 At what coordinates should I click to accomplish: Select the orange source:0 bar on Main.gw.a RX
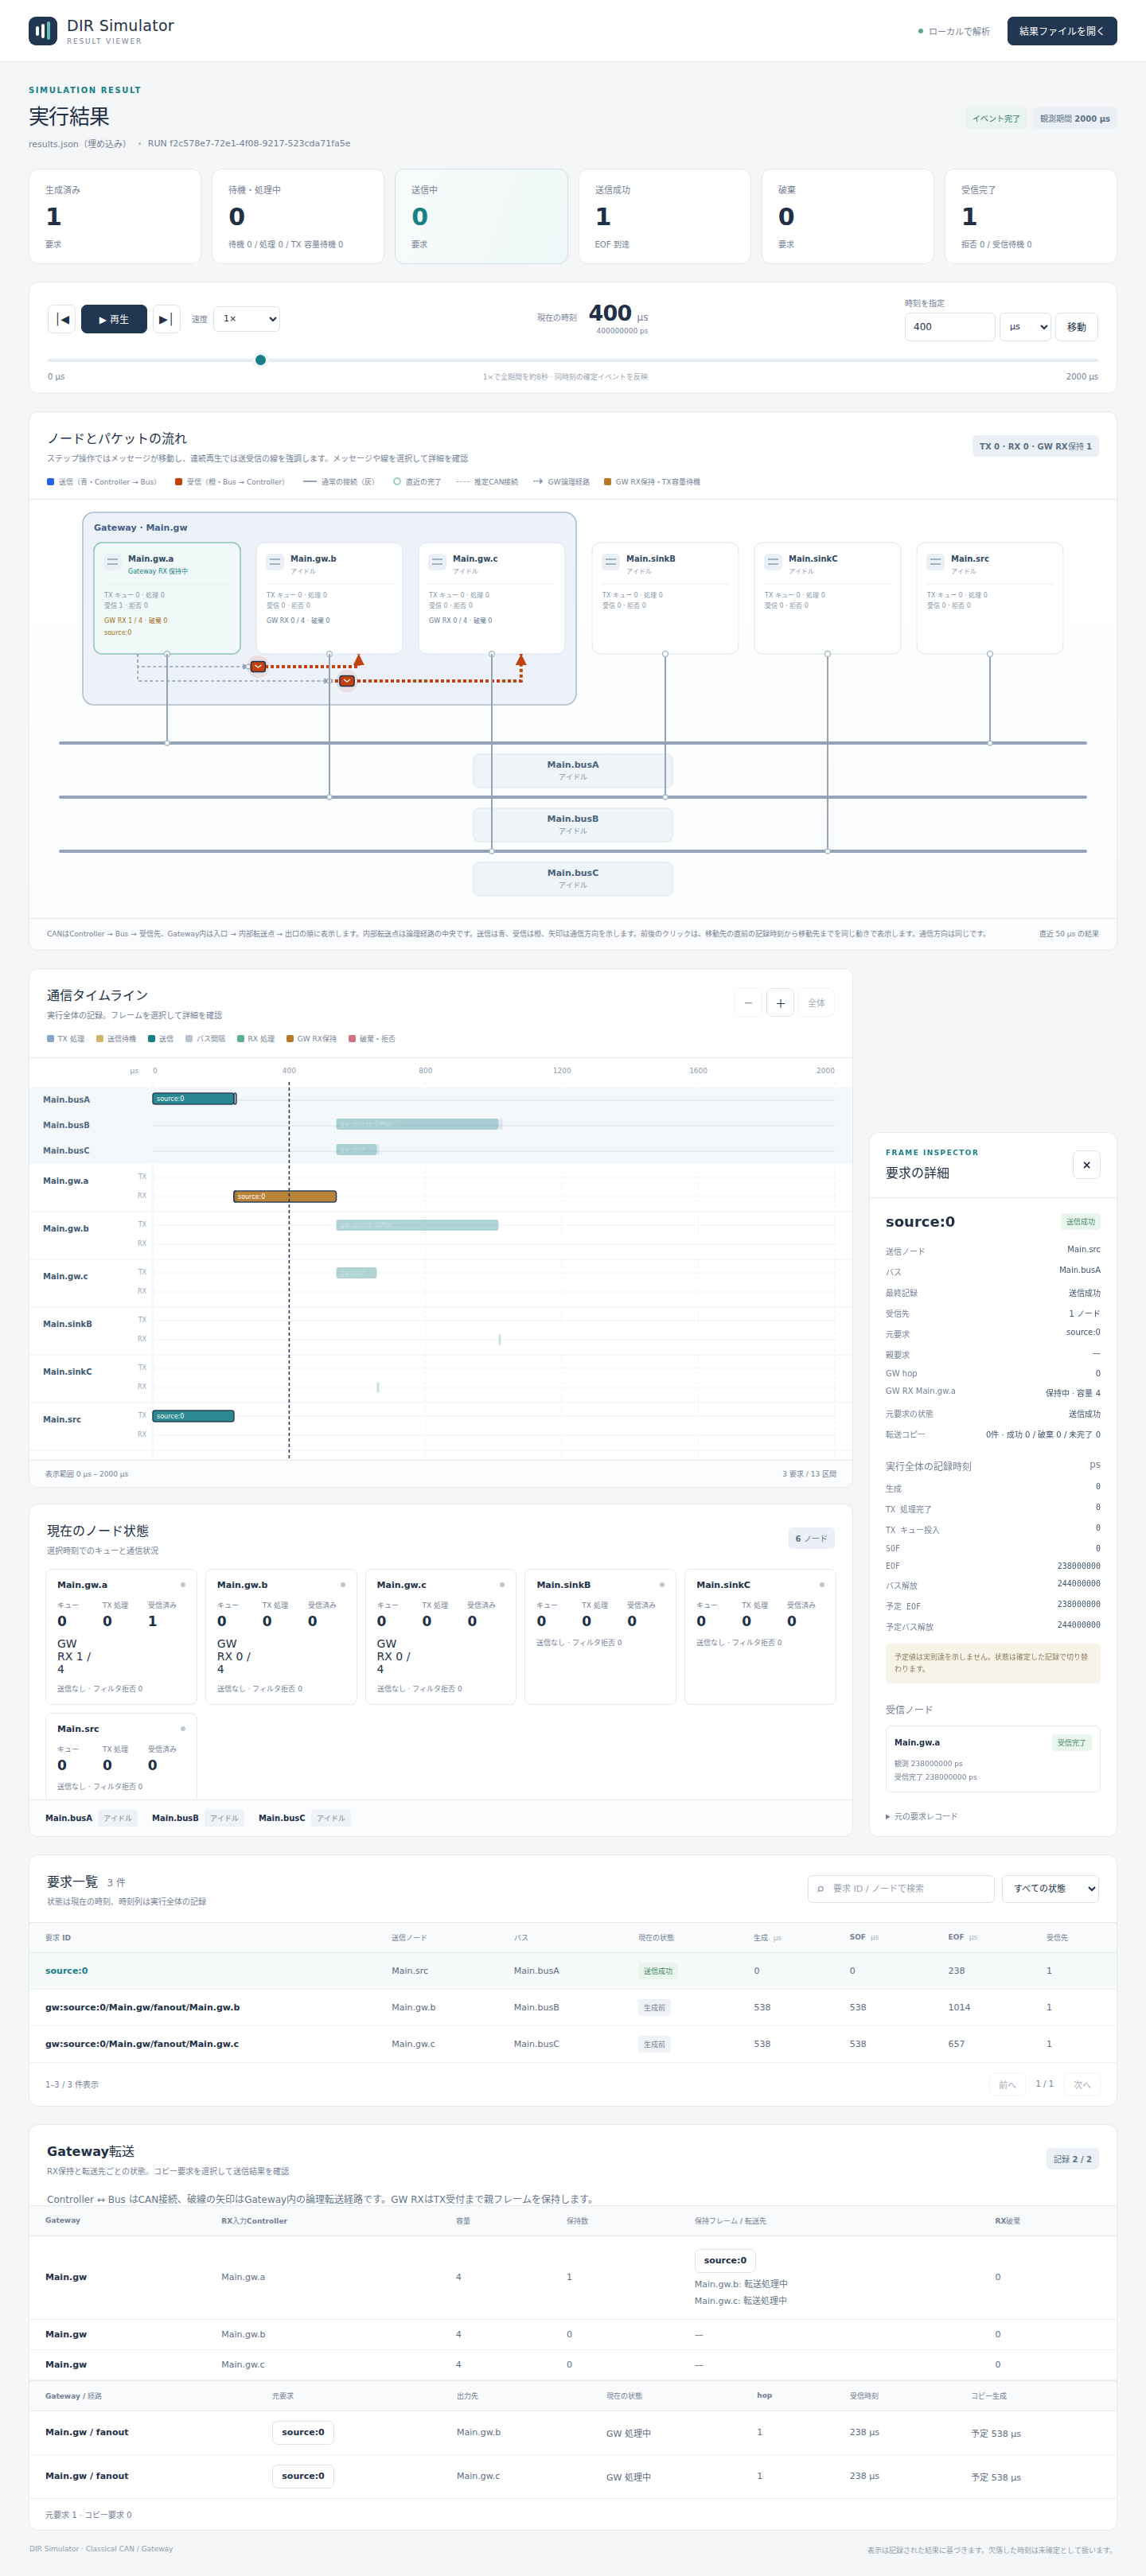tap(285, 1196)
